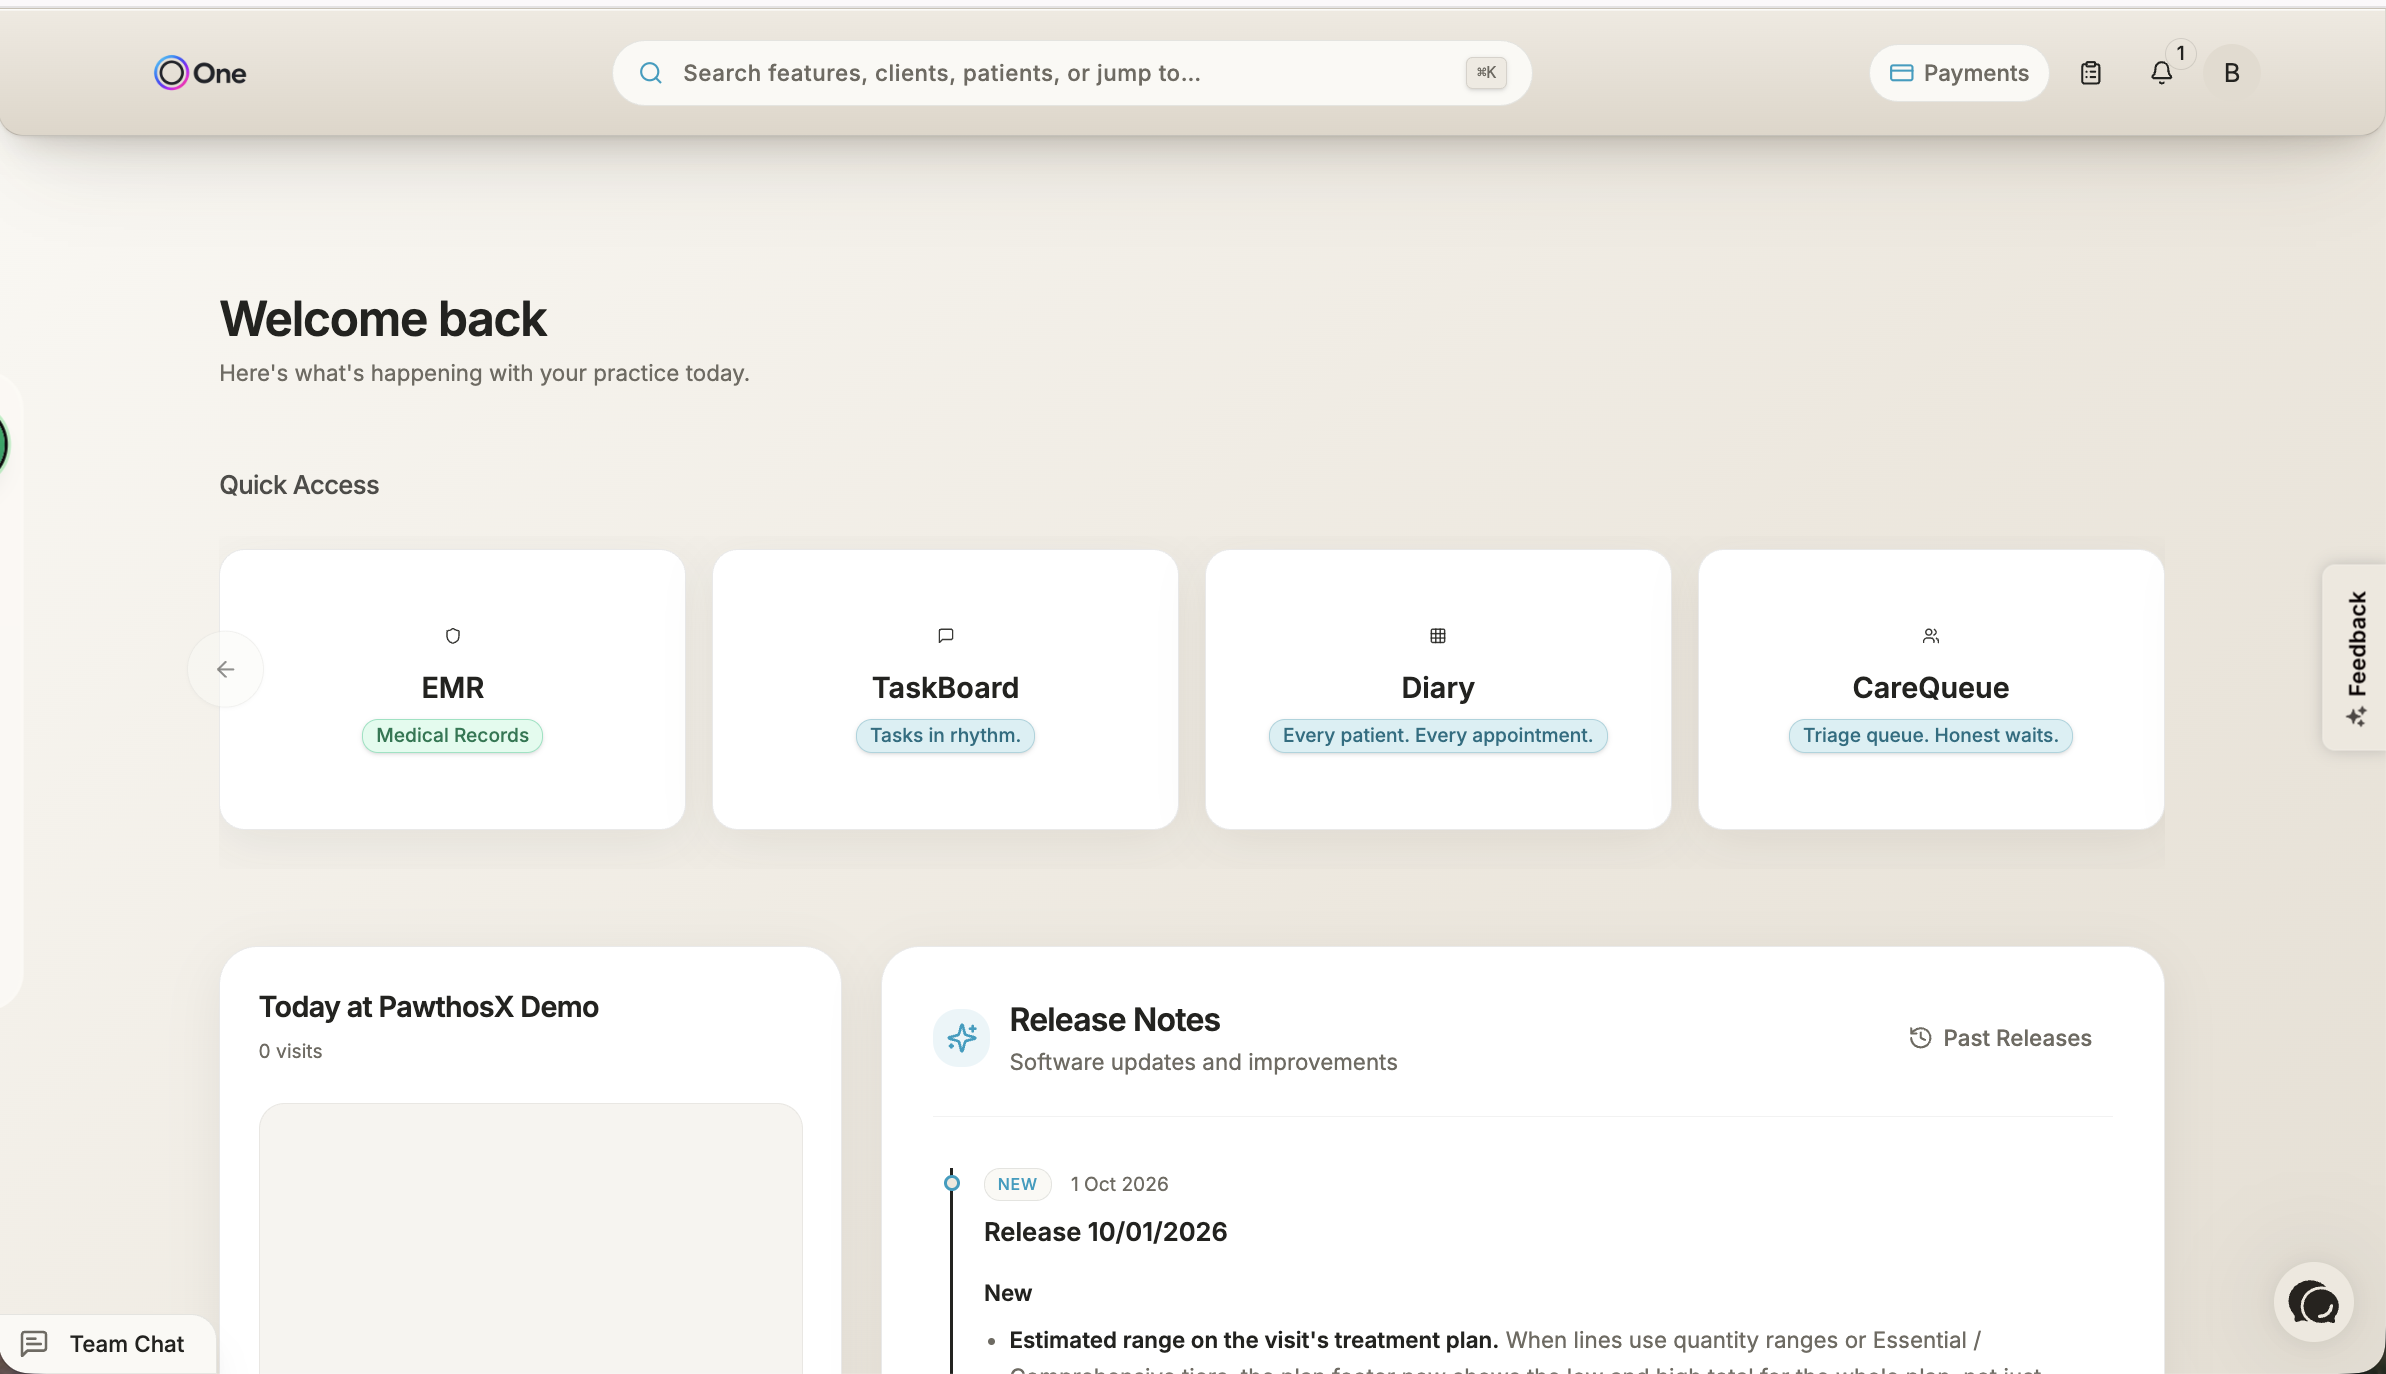Open the clipboard icon next to Payments

point(2090,73)
